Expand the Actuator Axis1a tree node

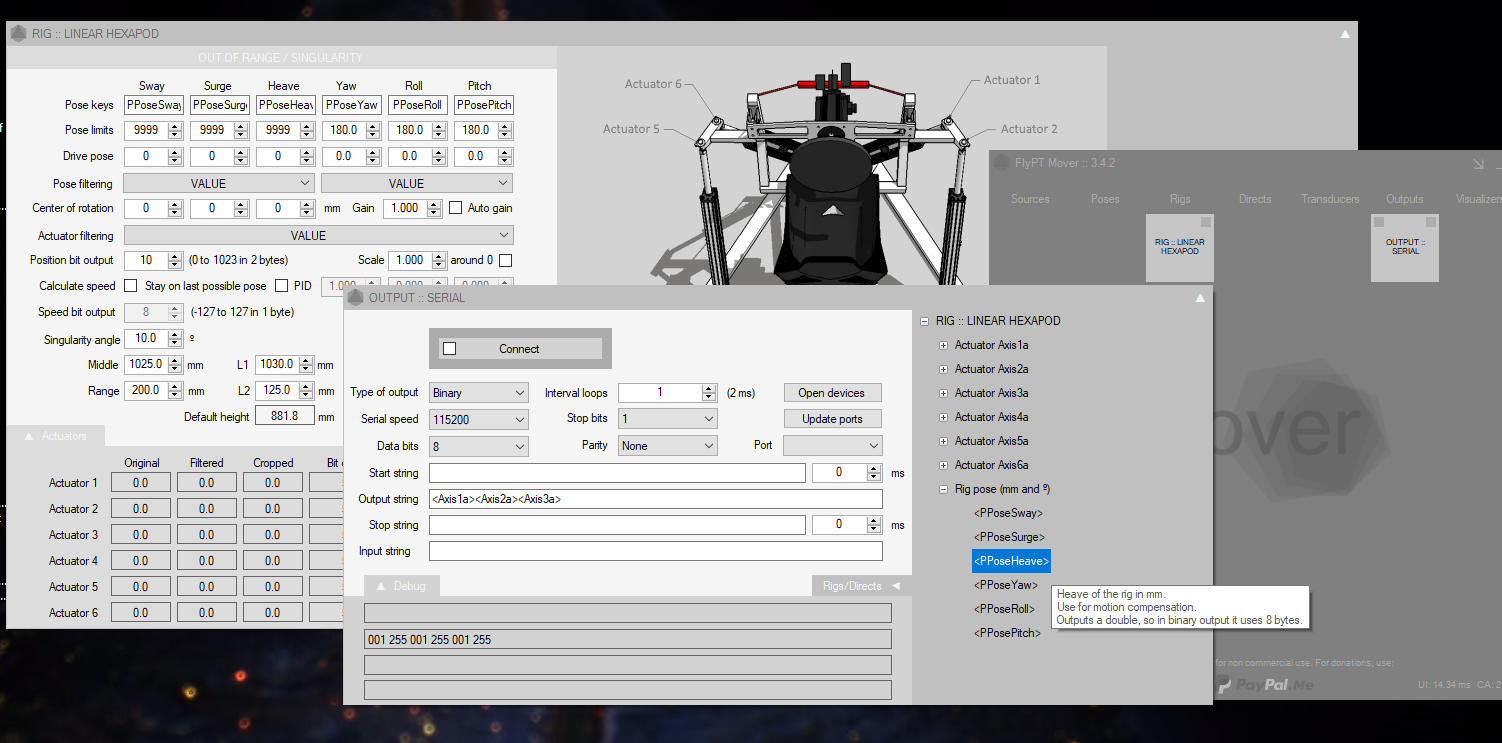click(943, 345)
